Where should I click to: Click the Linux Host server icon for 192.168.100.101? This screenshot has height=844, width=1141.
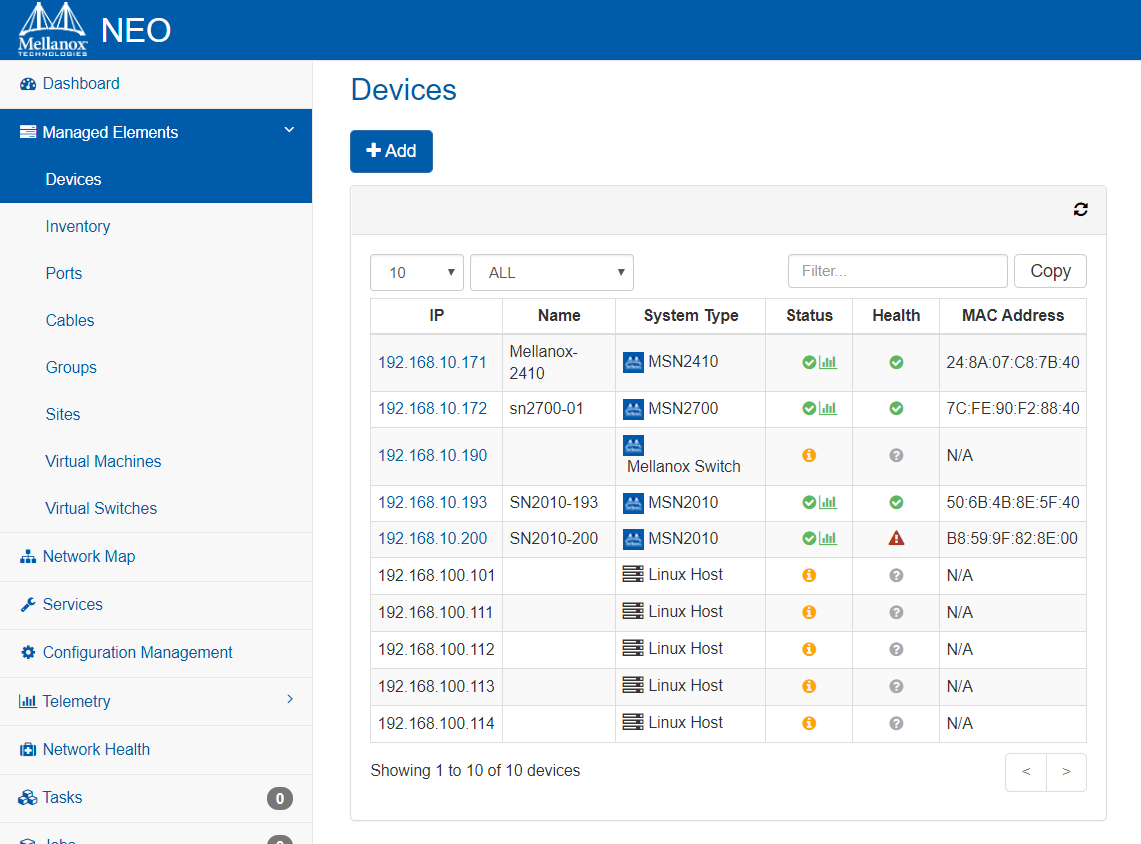(x=633, y=573)
